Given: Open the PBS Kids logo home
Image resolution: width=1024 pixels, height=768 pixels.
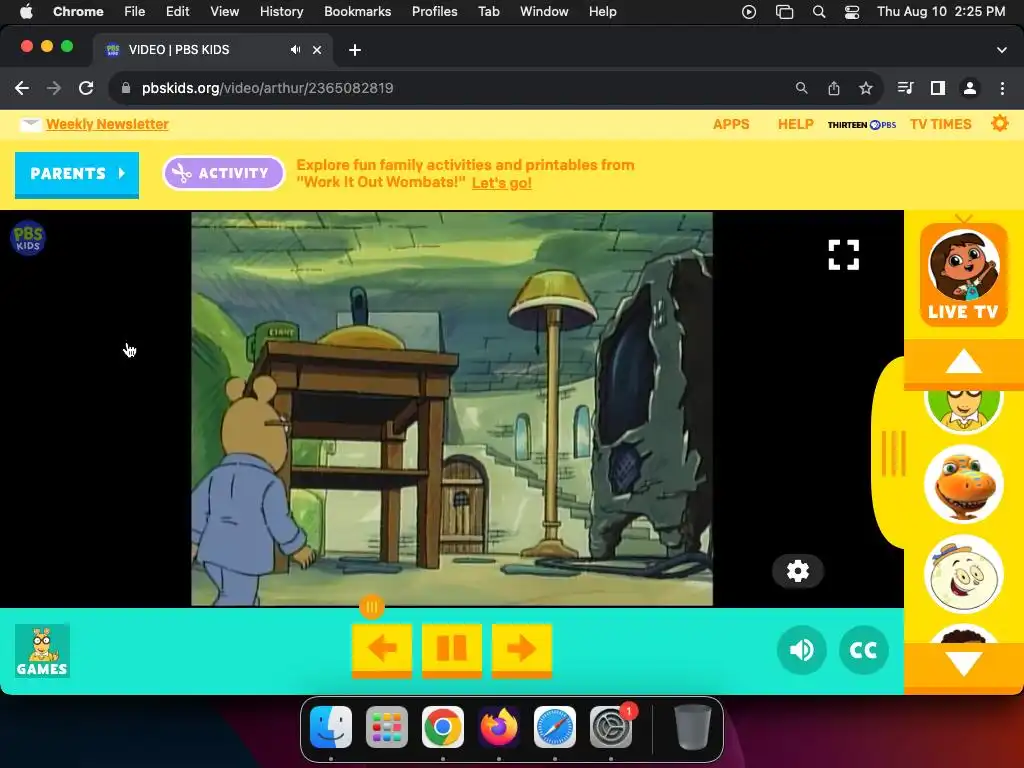Looking at the screenshot, I should [27, 238].
